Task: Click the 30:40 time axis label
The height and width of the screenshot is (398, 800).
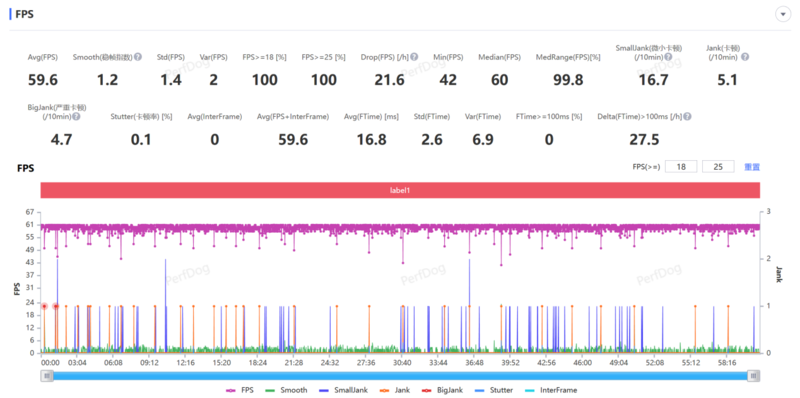Action: click(402, 363)
